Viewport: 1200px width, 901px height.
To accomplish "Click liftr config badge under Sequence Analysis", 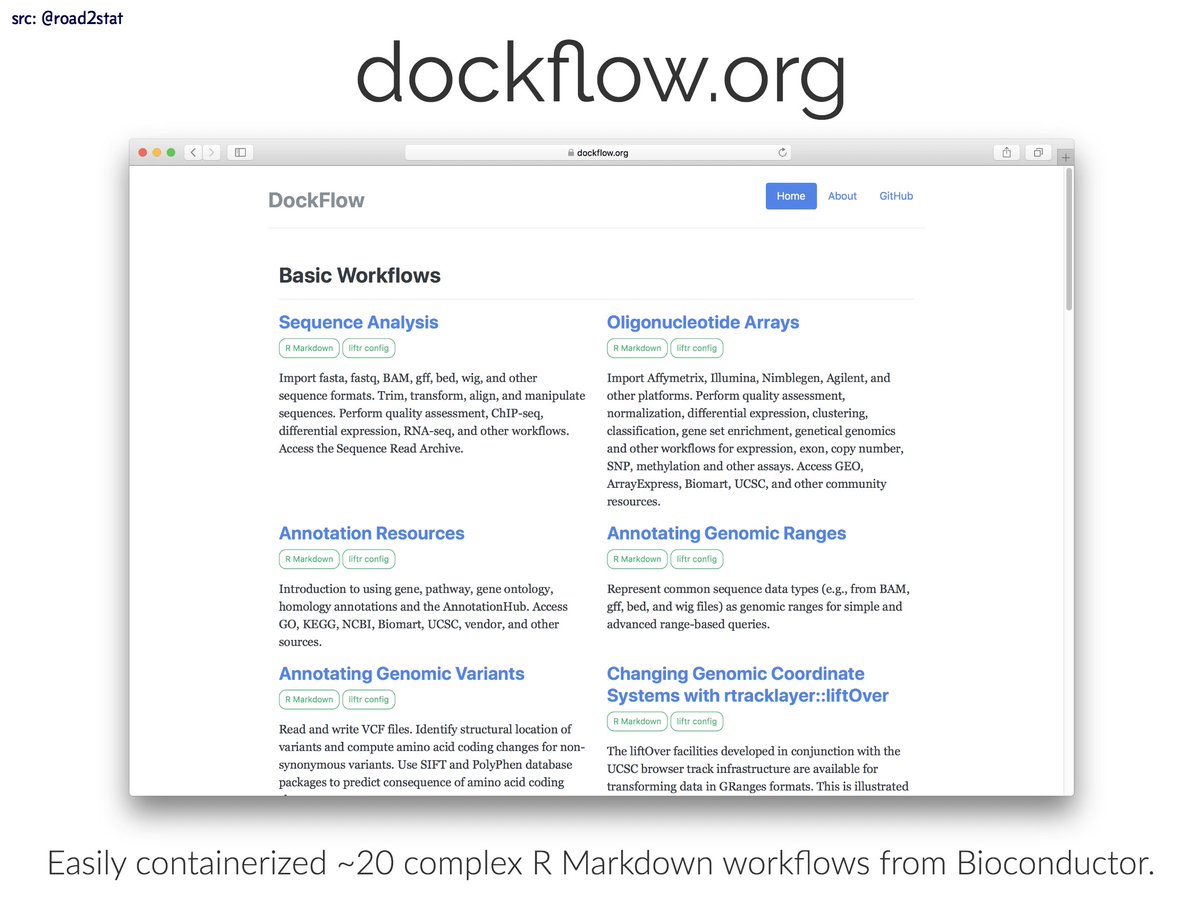I will 369,348.
